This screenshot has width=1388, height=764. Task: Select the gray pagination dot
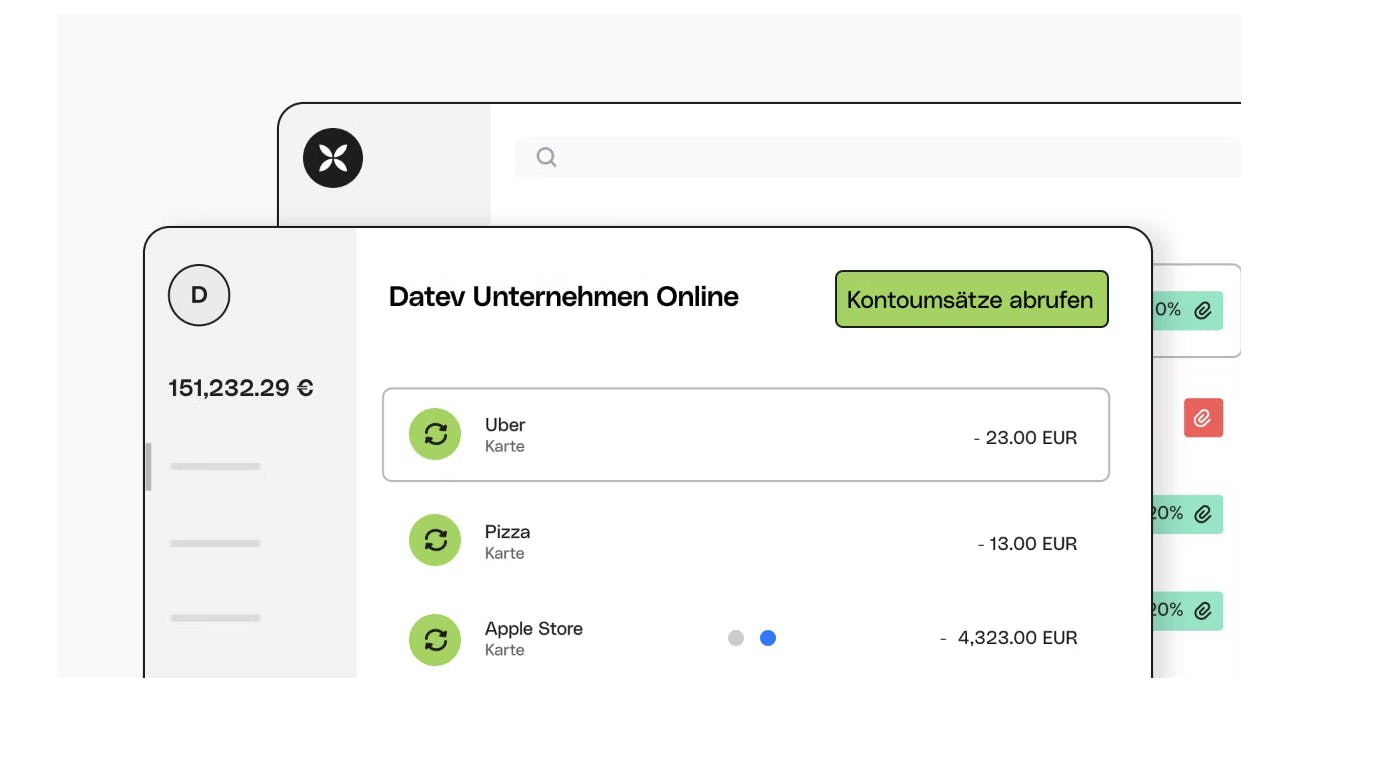(x=736, y=637)
